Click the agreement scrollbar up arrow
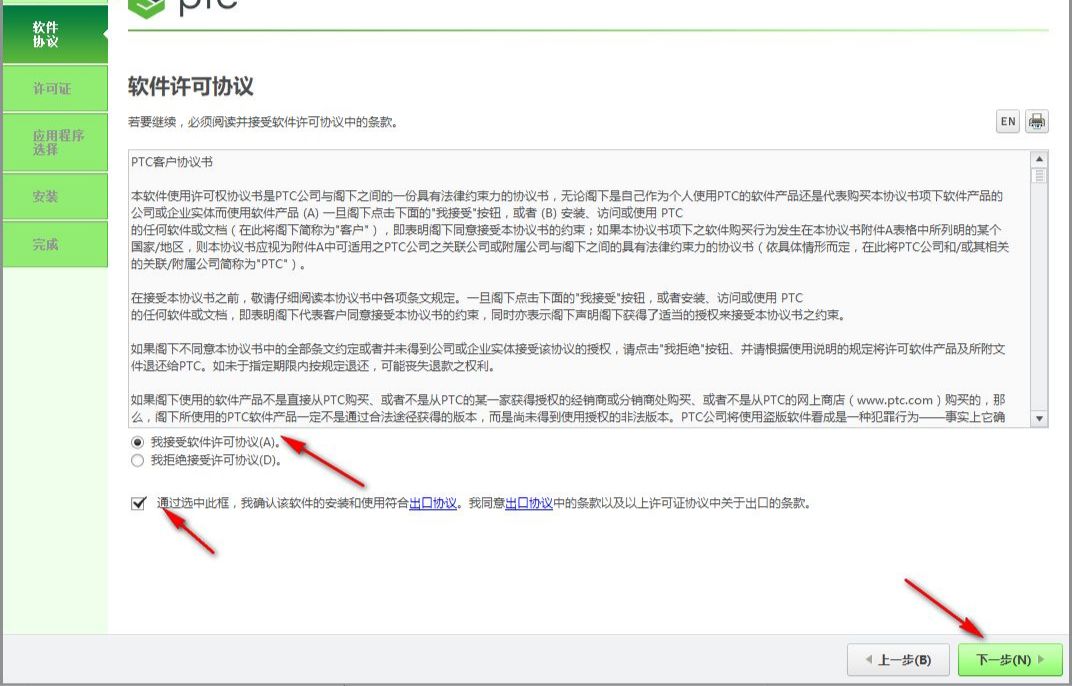1072x686 pixels. pyautogui.click(x=1039, y=159)
